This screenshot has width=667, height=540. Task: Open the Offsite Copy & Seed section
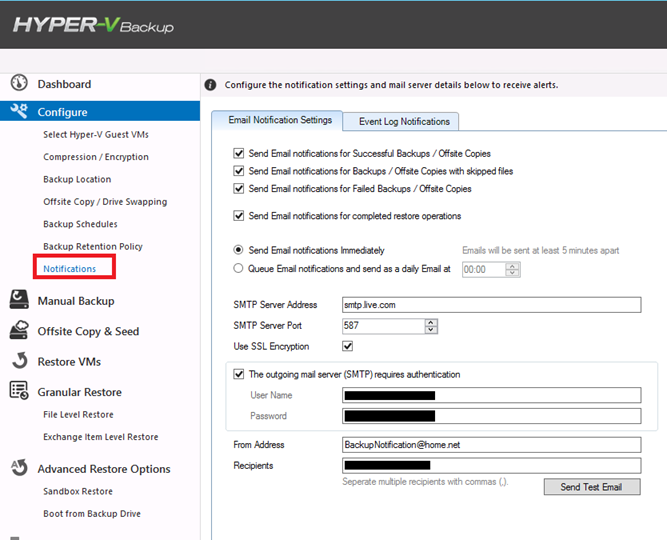tap(88, 331)
